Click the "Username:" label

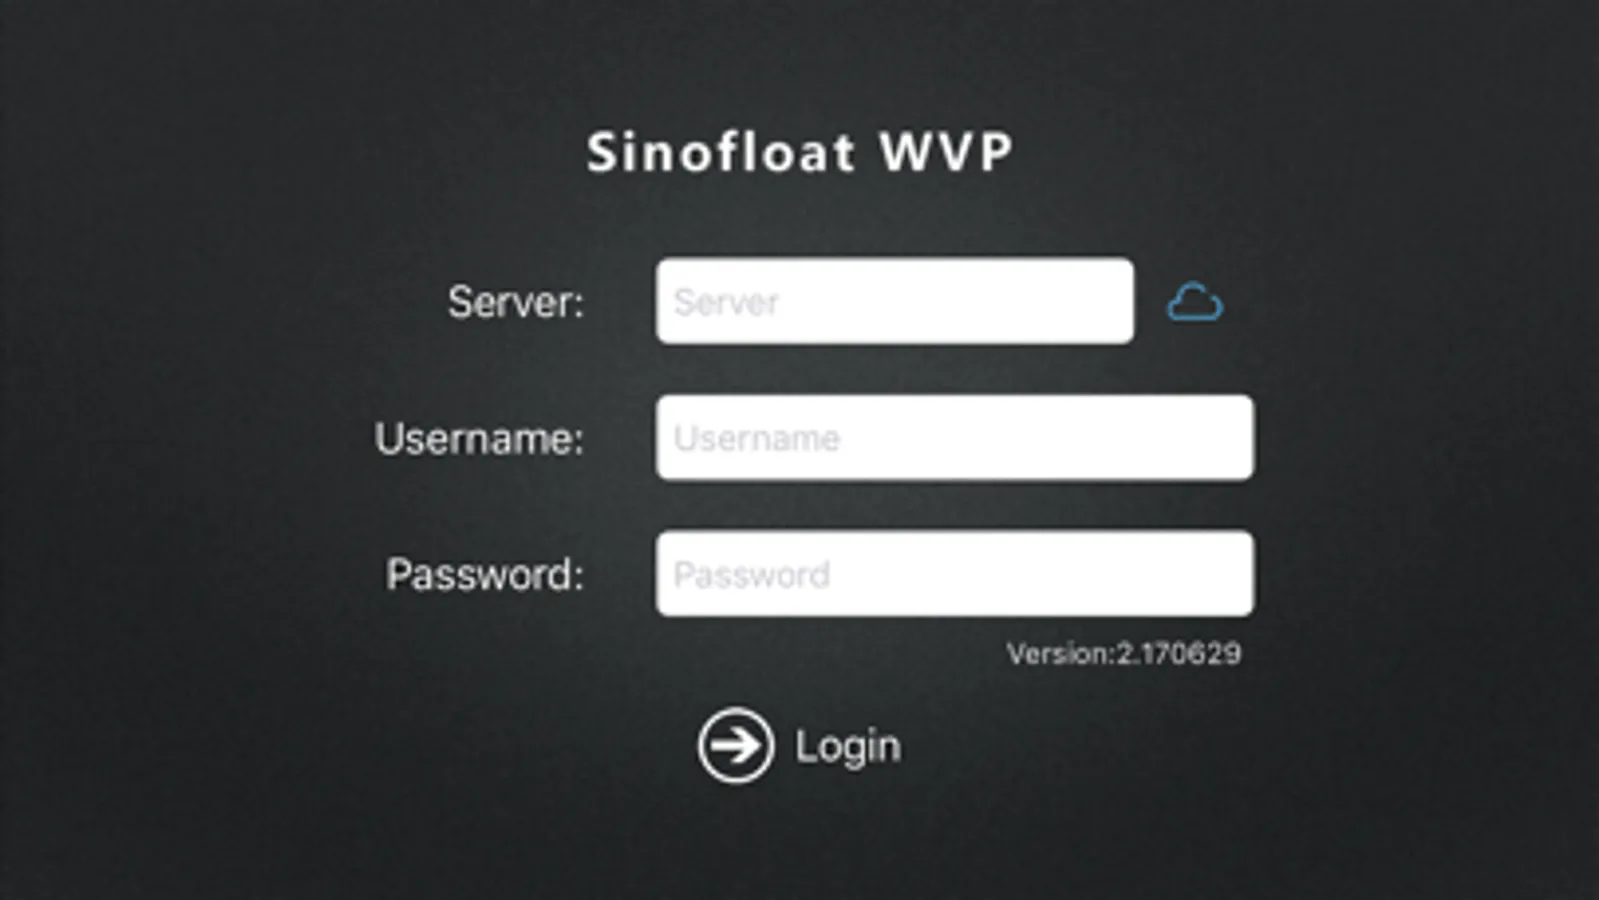479,438
